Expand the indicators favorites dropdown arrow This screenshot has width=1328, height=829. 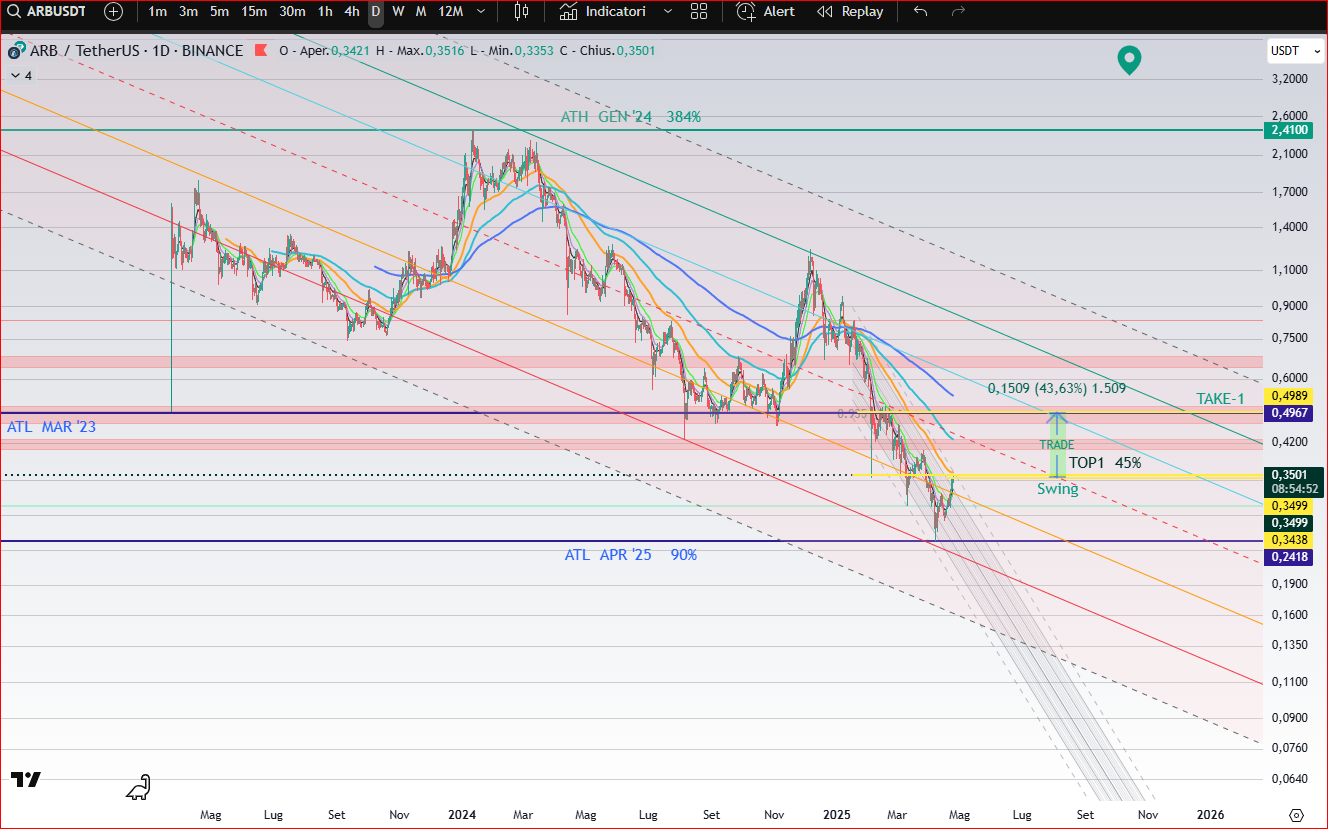[665, 12]
